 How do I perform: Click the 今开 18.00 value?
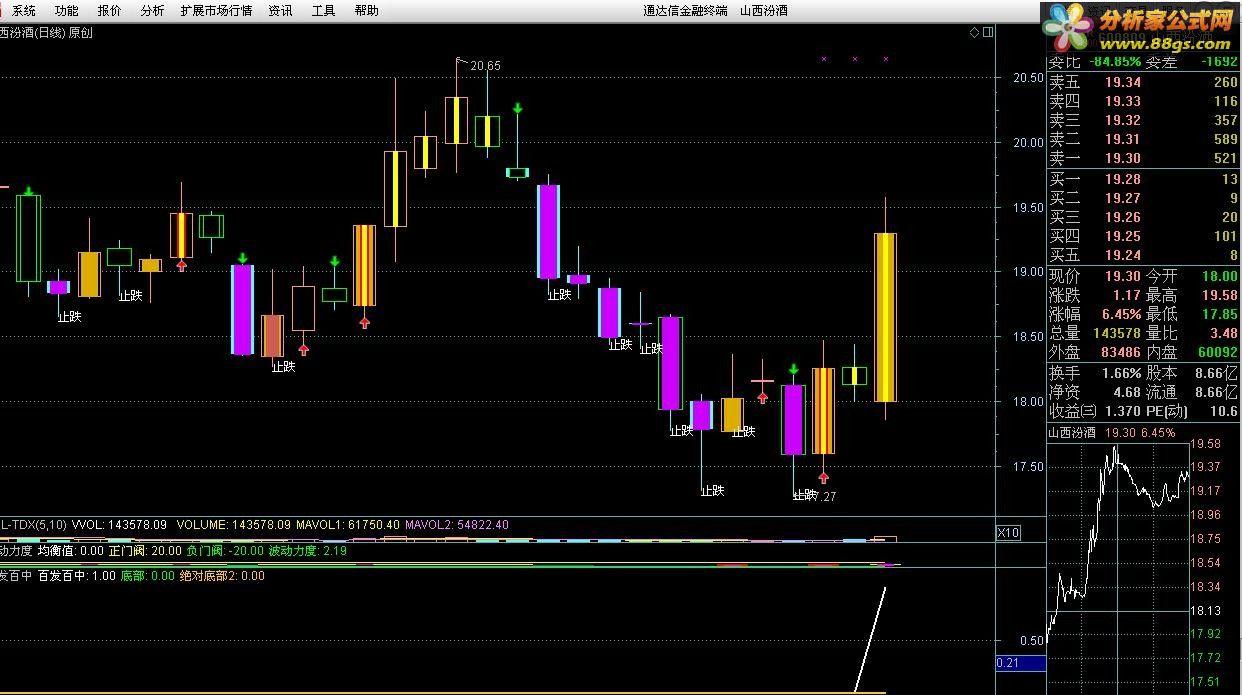point(1219,276)
